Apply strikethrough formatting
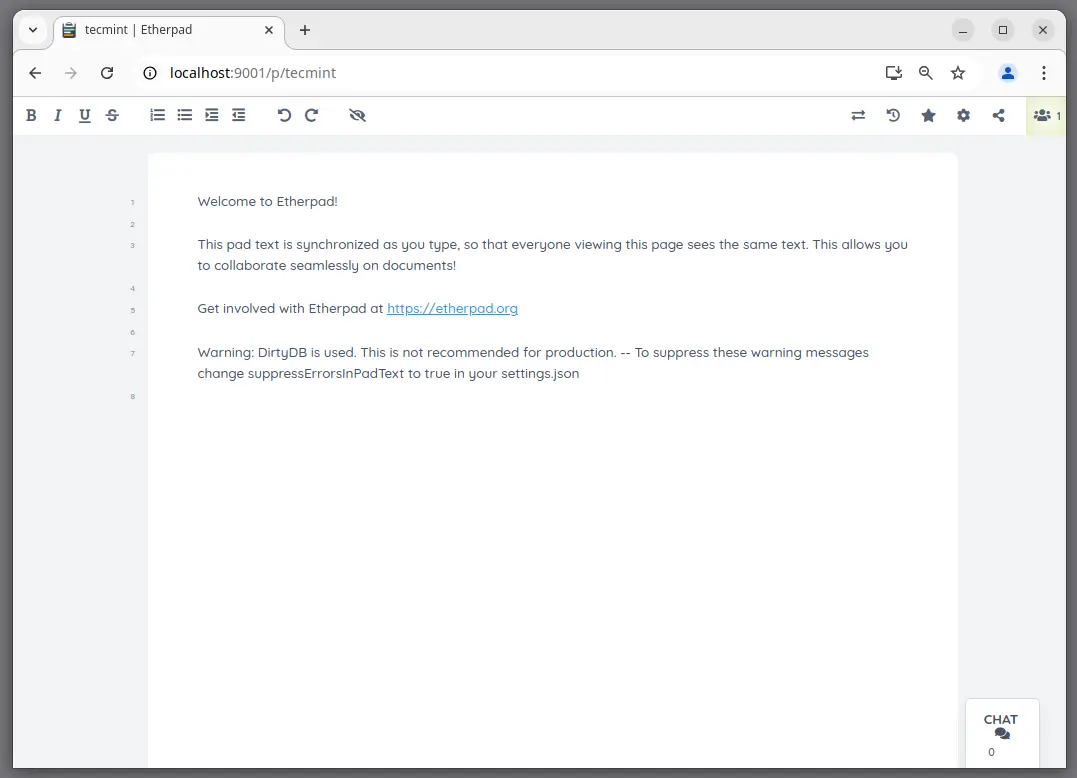This screenshot has height=778, width=1077. 112,116
